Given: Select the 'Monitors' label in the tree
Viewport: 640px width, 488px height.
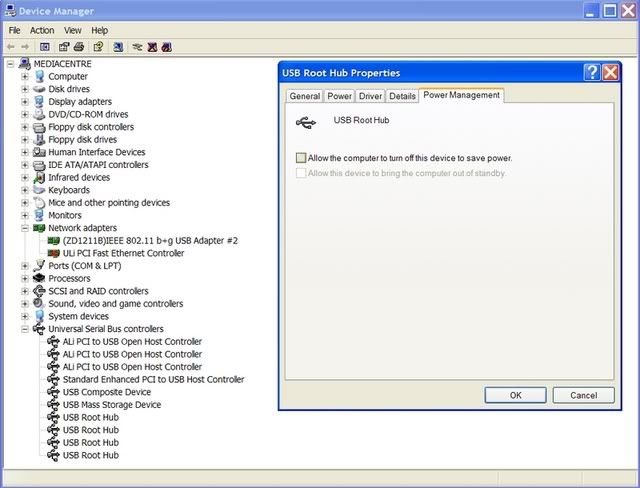Looking at the screenshot, I should click(65, 215).
